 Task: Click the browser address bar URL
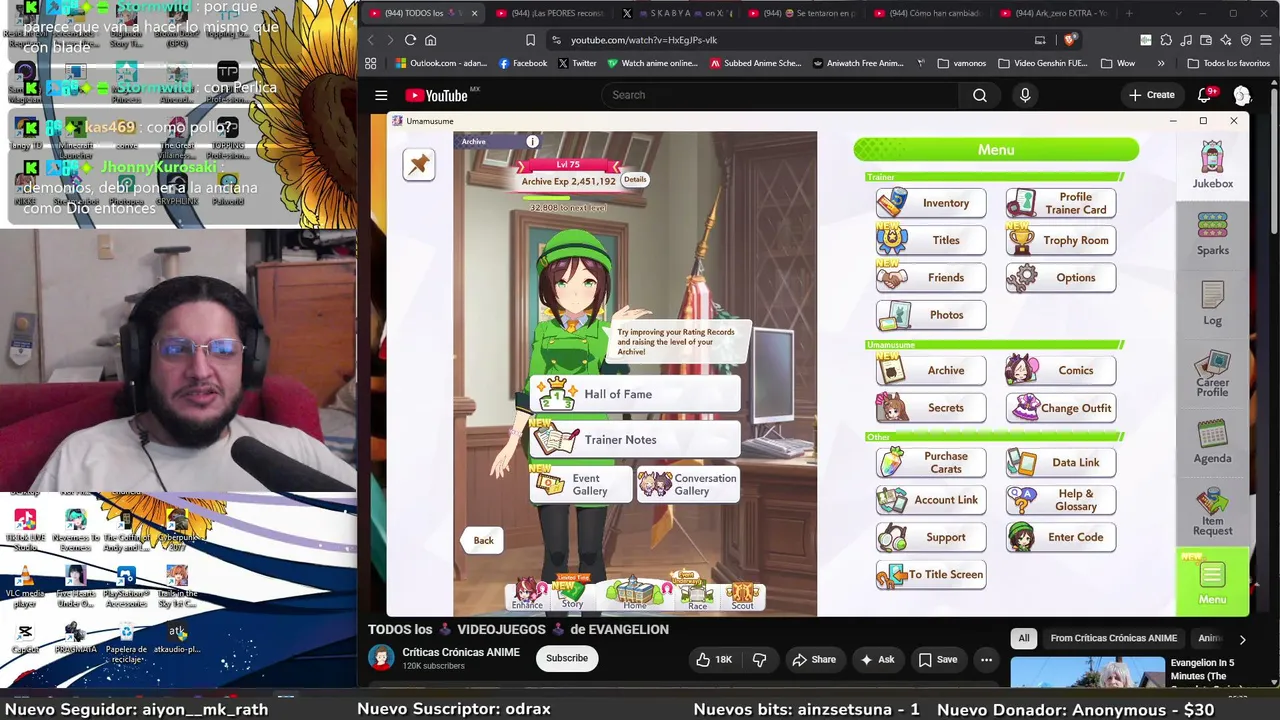[644, 40]
